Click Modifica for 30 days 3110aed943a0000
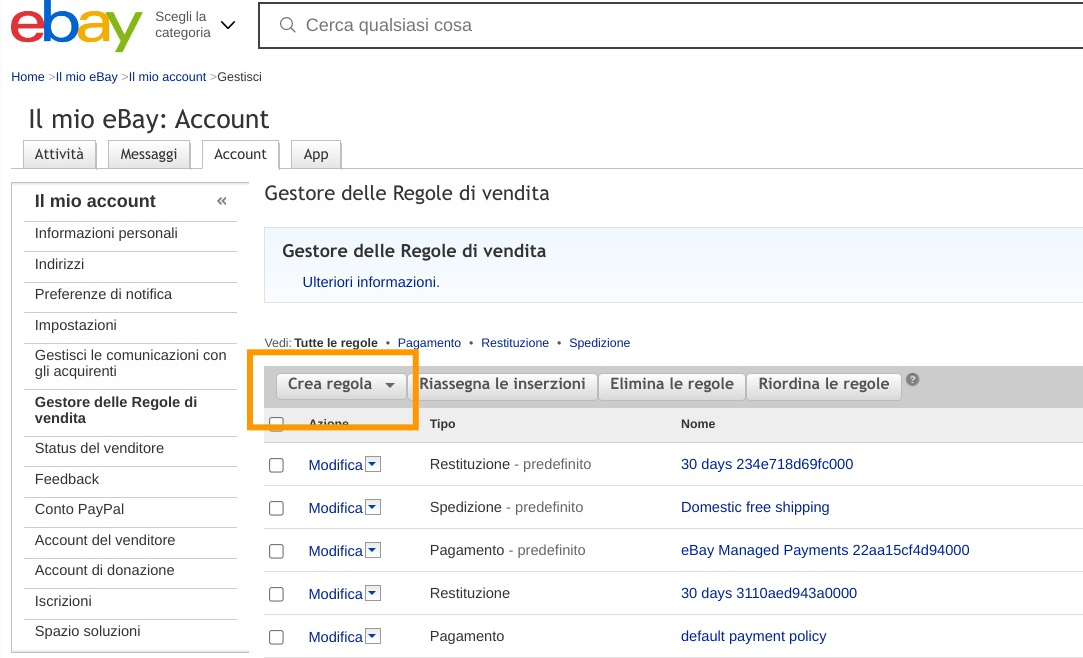The height and width of the screenshot is (658, 1083). tap(336, 594)
